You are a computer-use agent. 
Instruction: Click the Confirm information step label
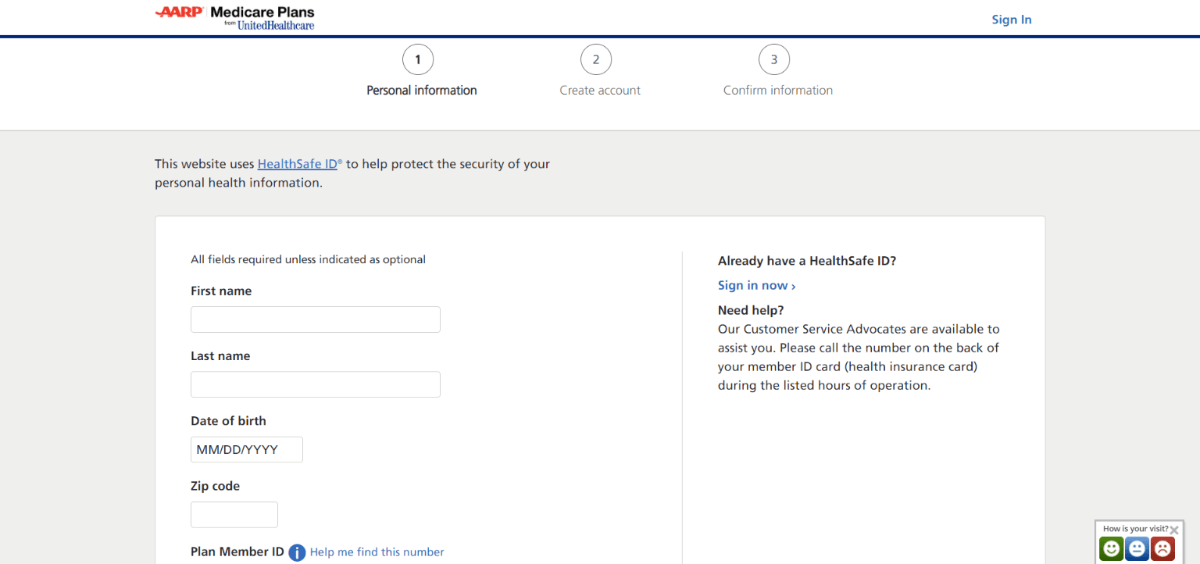[778, 90]
